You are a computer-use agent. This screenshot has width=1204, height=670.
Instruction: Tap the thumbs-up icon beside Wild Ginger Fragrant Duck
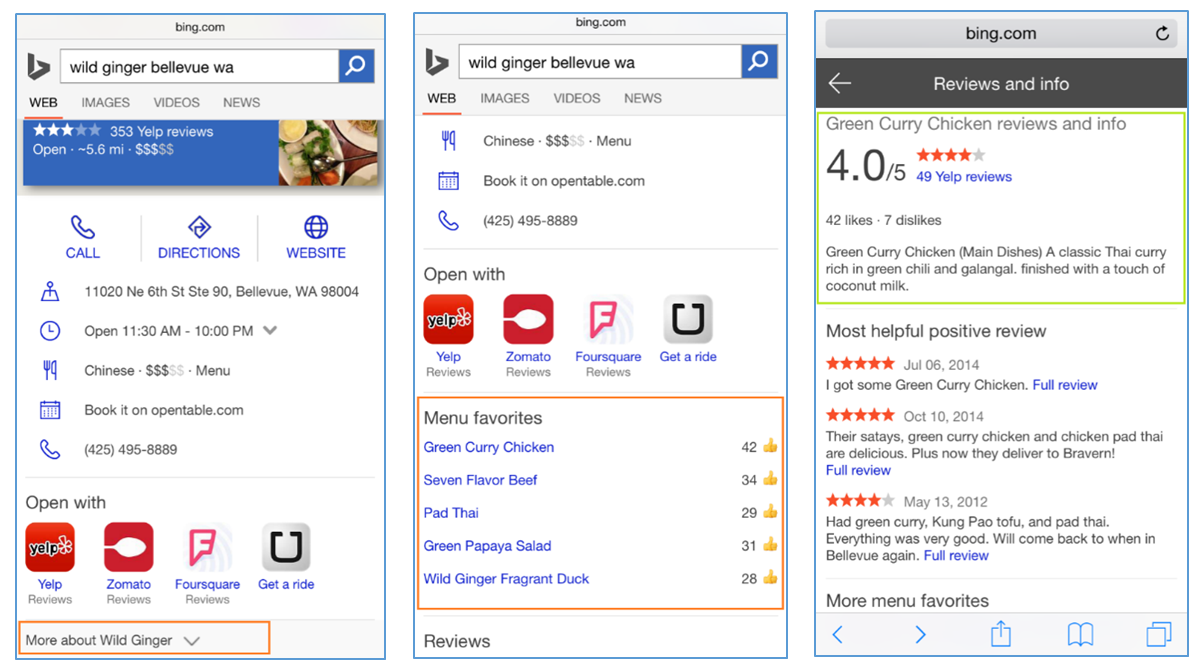(x=770, y=578)
